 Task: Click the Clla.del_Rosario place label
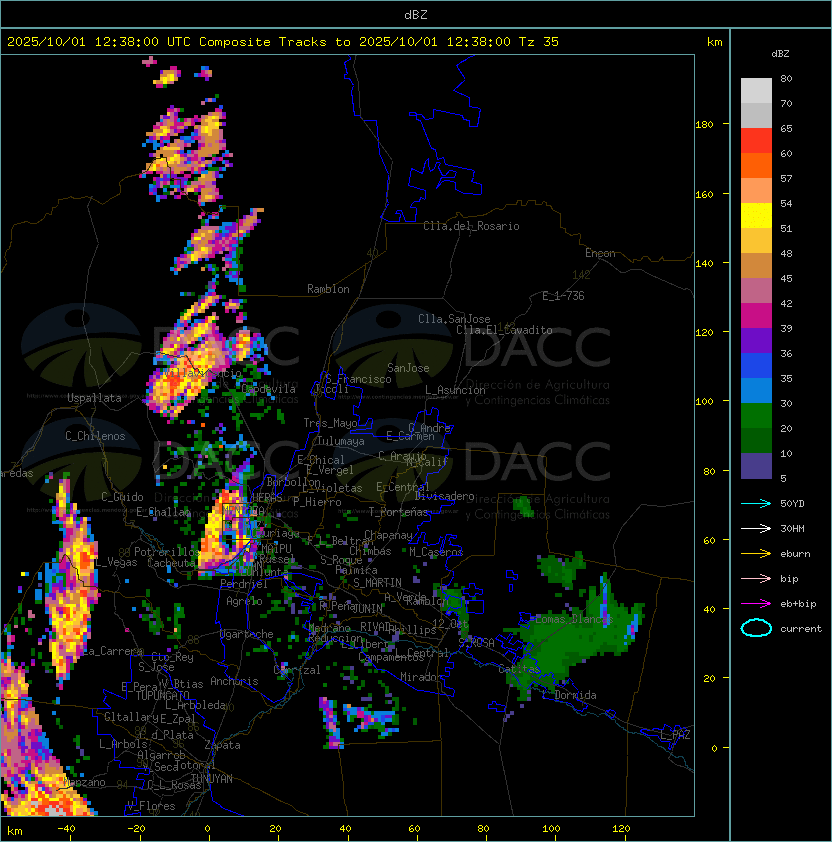[x=471, y=226]
